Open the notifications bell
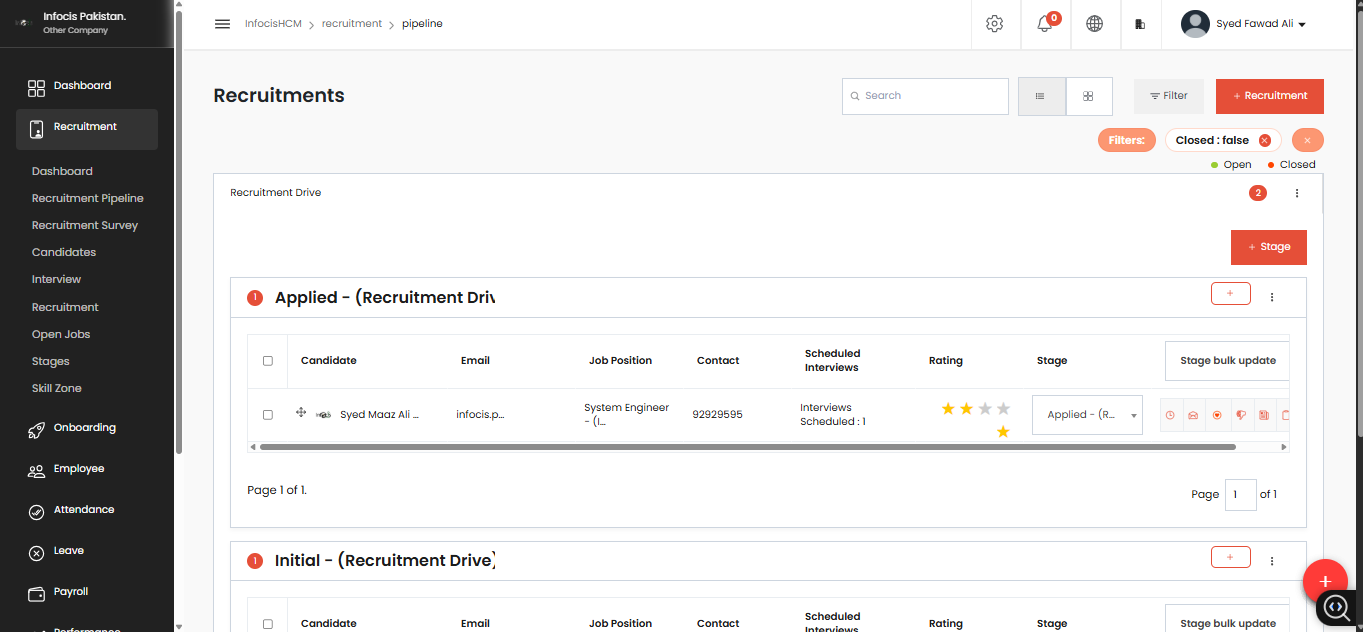Image resolution: width=1363 pixels, height=632 pixels. point(1044,23)
